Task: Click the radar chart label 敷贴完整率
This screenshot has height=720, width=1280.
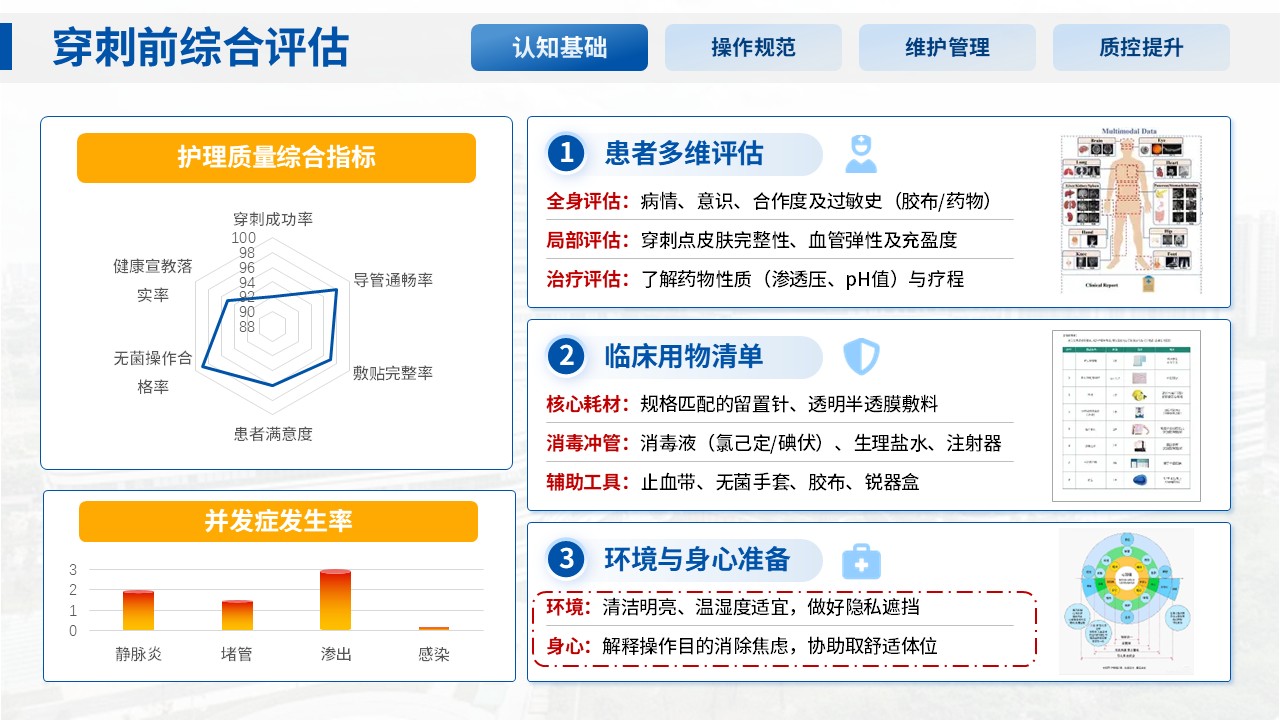Action: pyautogui.click(x=393, y=373)
